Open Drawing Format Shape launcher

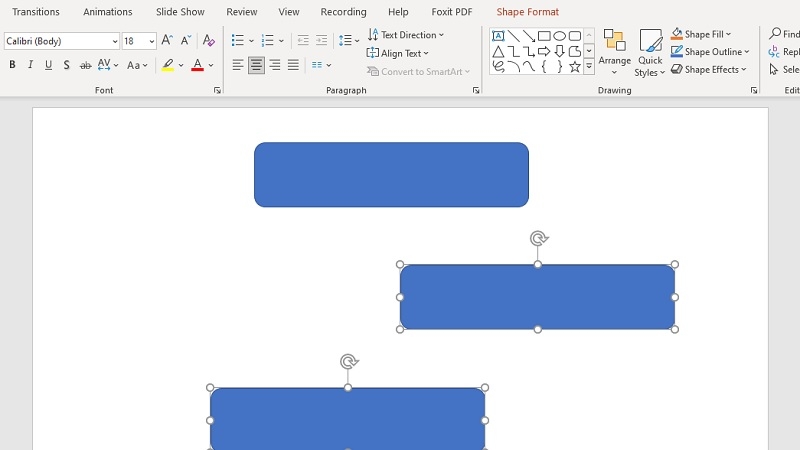(754, 90)
